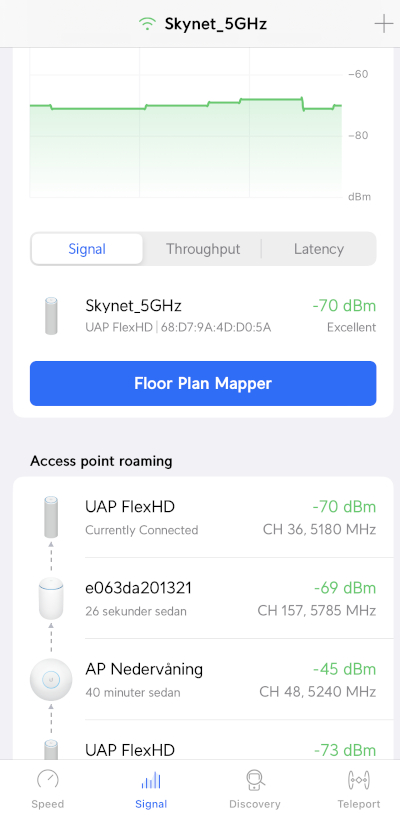Select the e063da201321 roaming entry

point(203,598)
